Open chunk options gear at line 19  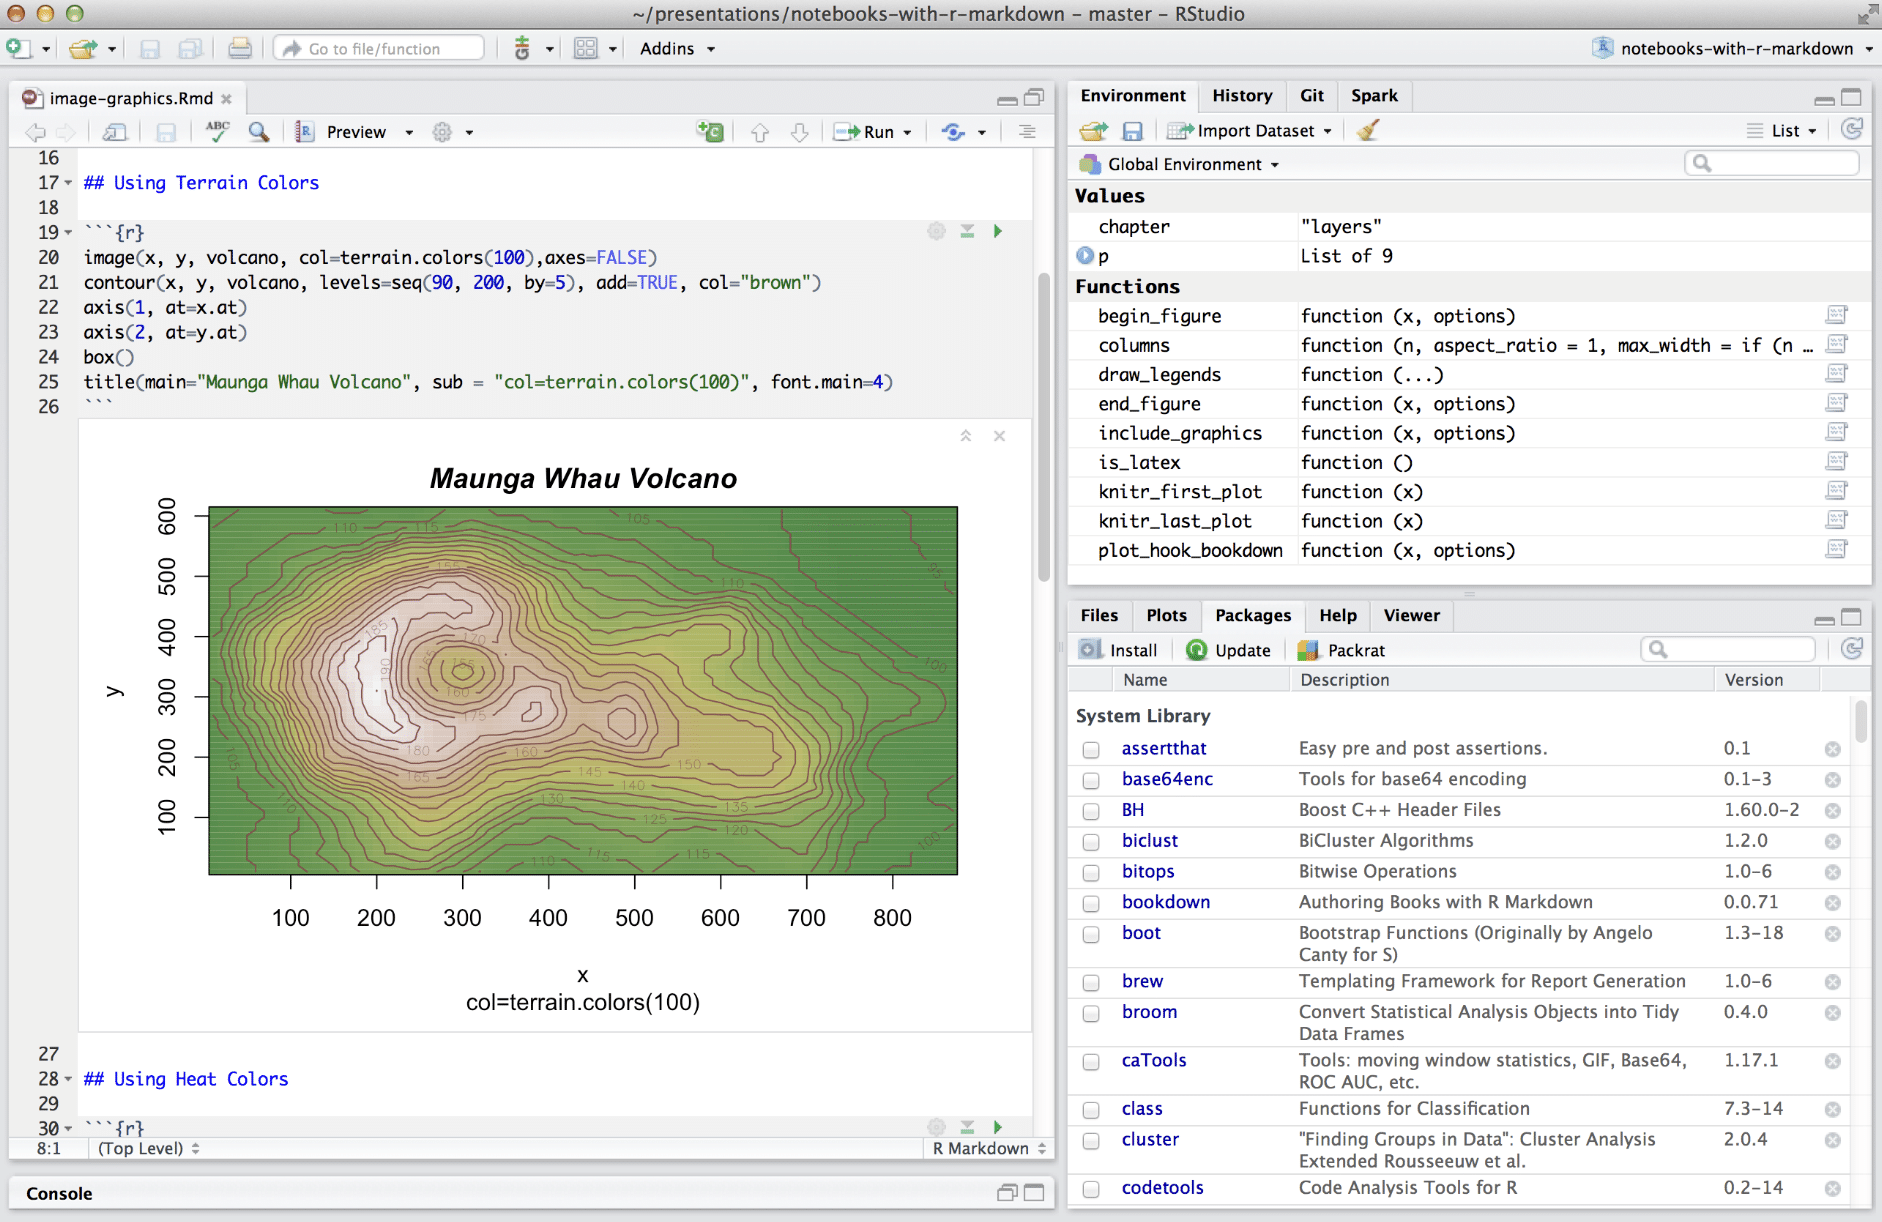click(936, 231)
